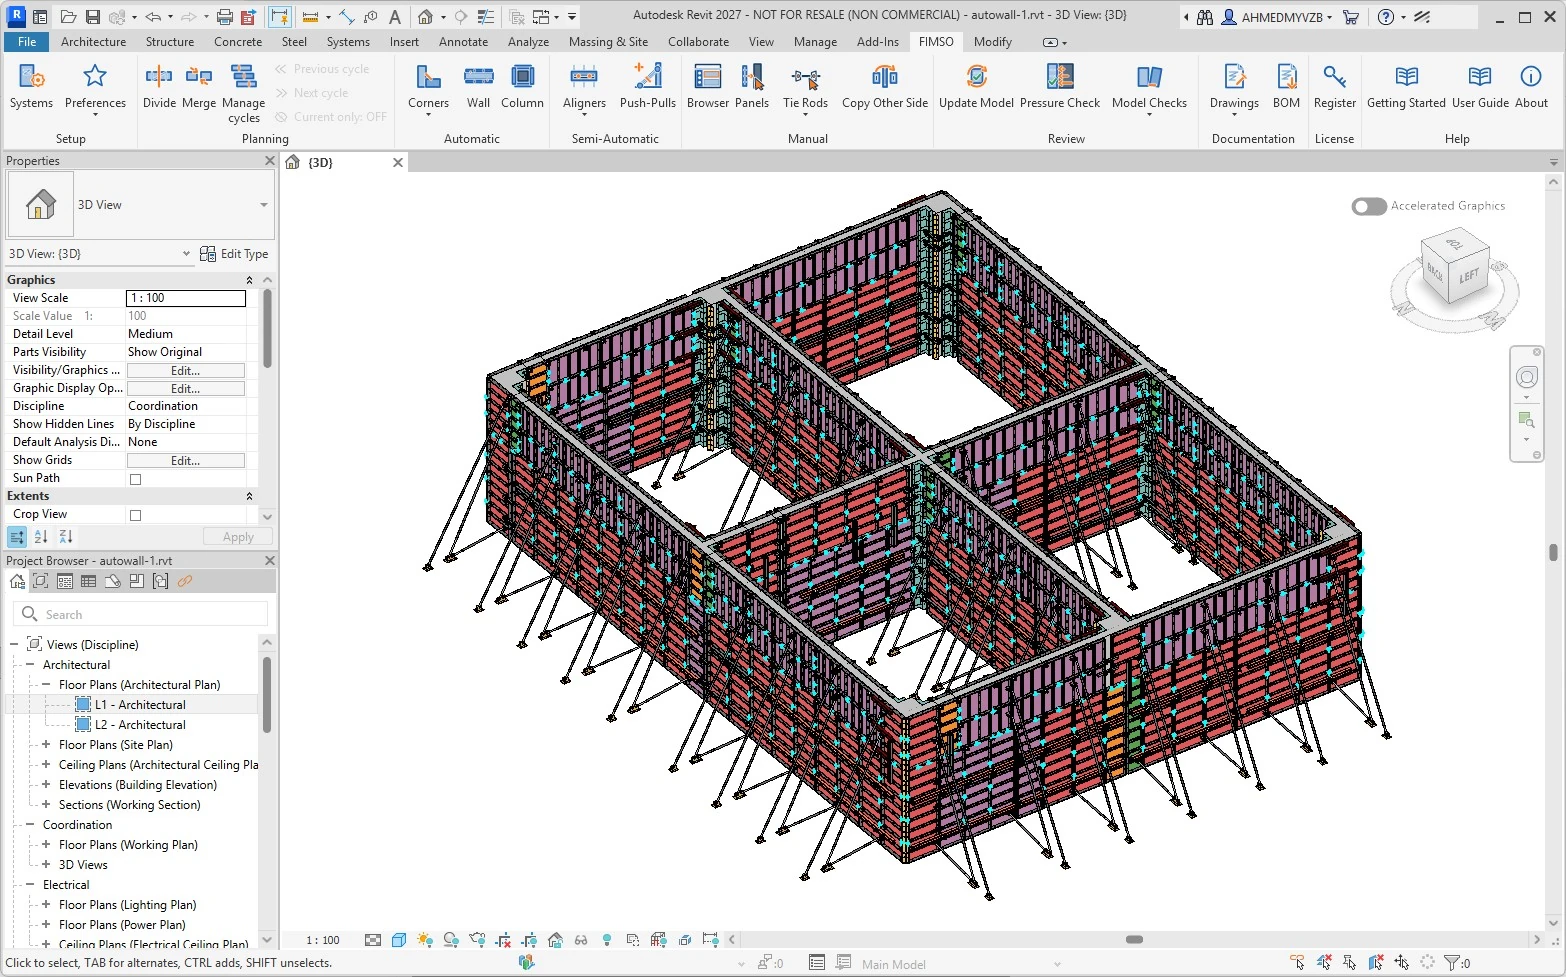Click Edit for Graphic Display Options
This screenshot has height=977, width=1566.
185,388
